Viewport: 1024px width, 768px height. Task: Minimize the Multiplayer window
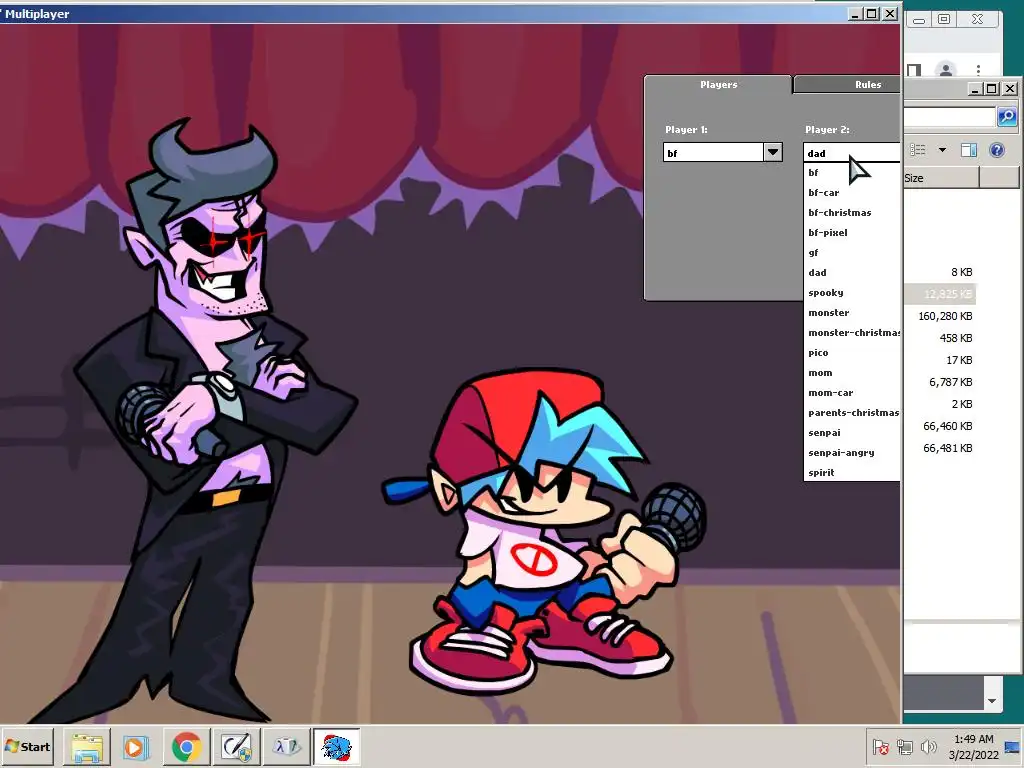click(854, 13)
